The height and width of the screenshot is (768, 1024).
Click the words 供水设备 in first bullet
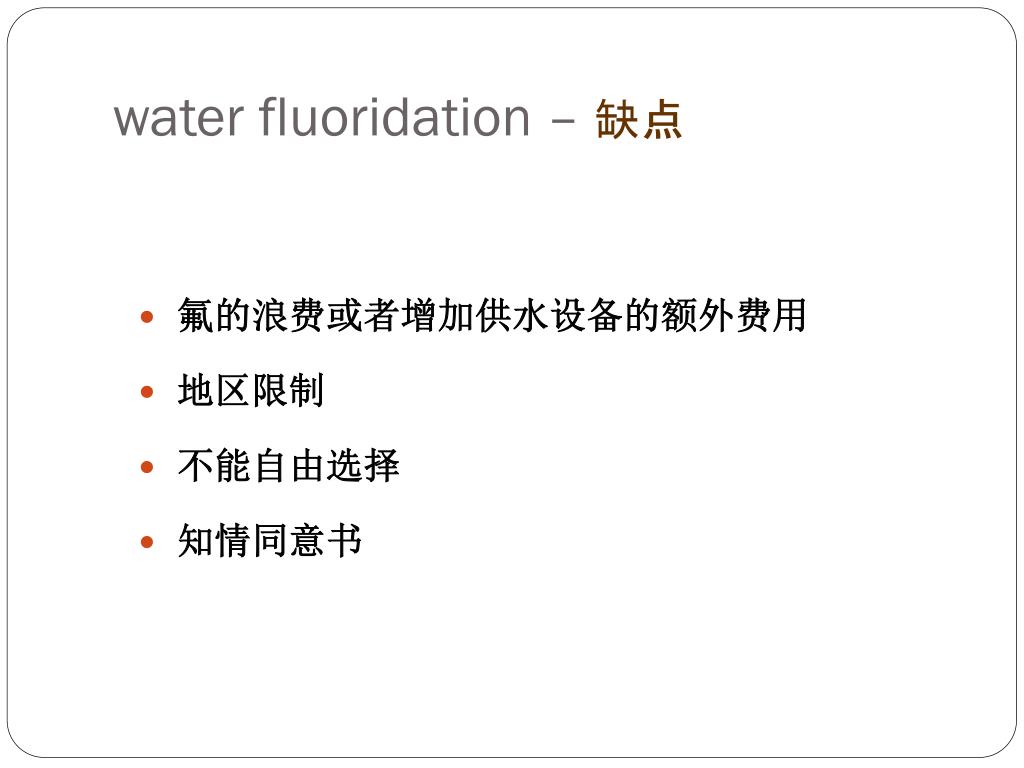[549, 315]
